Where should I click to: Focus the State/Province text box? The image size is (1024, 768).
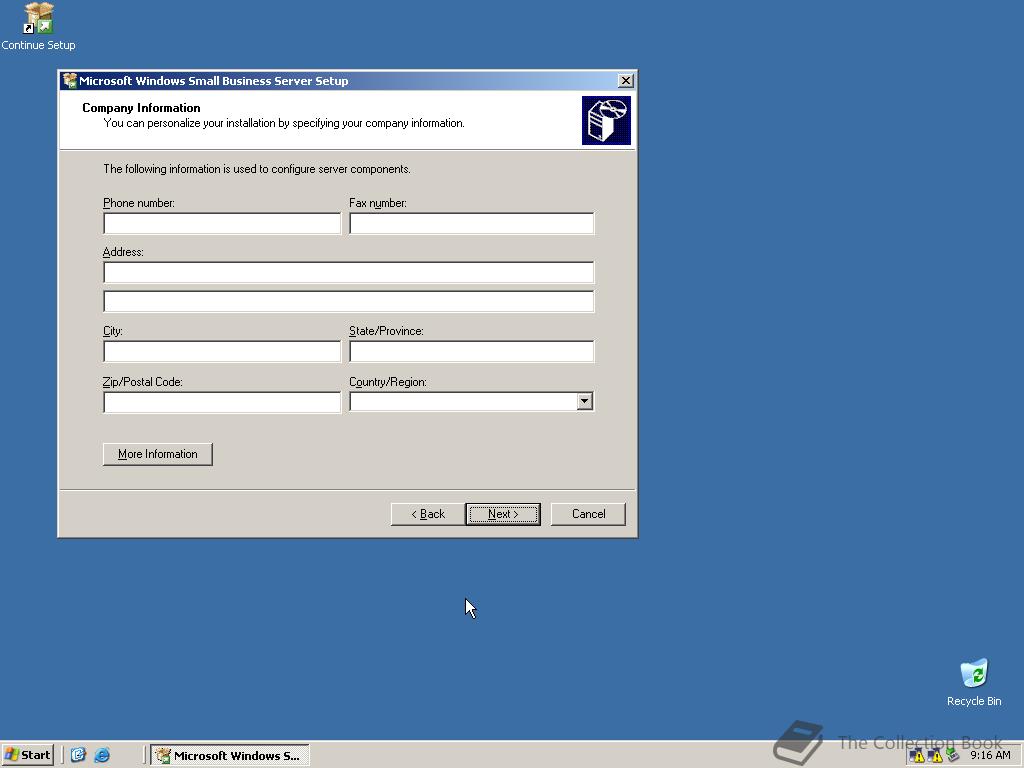click(472, 351)
